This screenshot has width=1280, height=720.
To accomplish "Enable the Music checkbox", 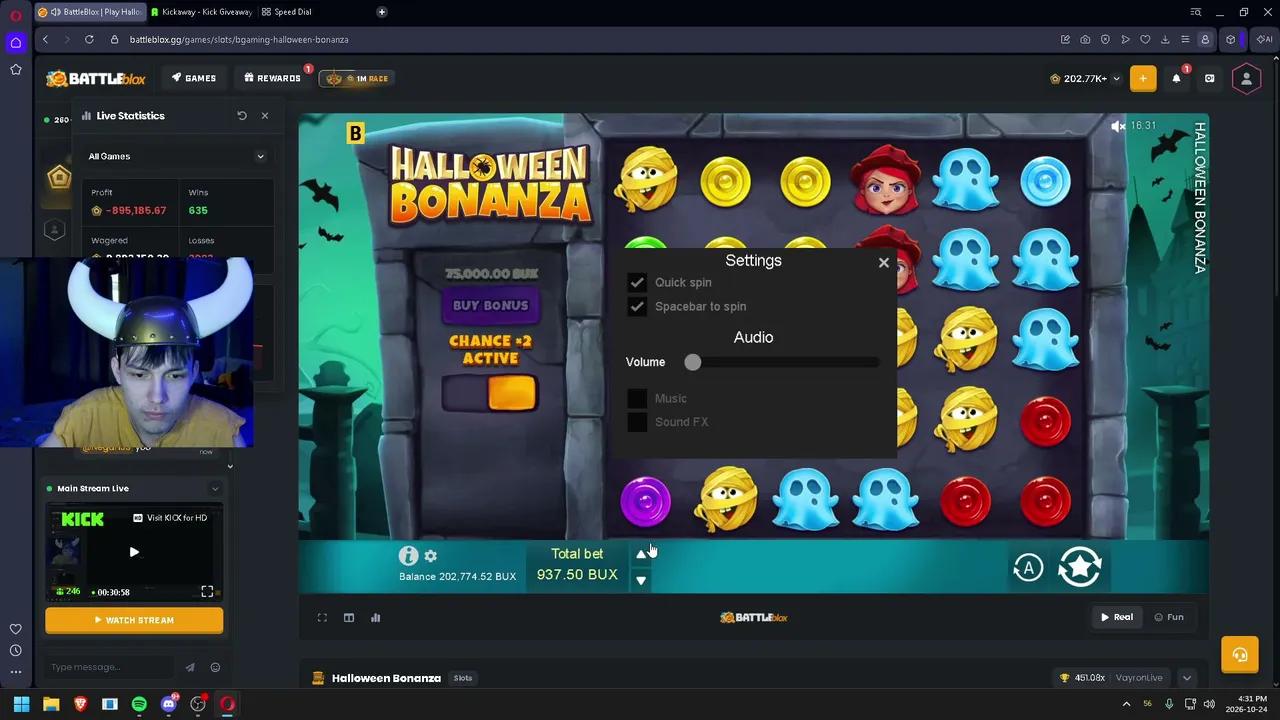I will pos(637,398).
